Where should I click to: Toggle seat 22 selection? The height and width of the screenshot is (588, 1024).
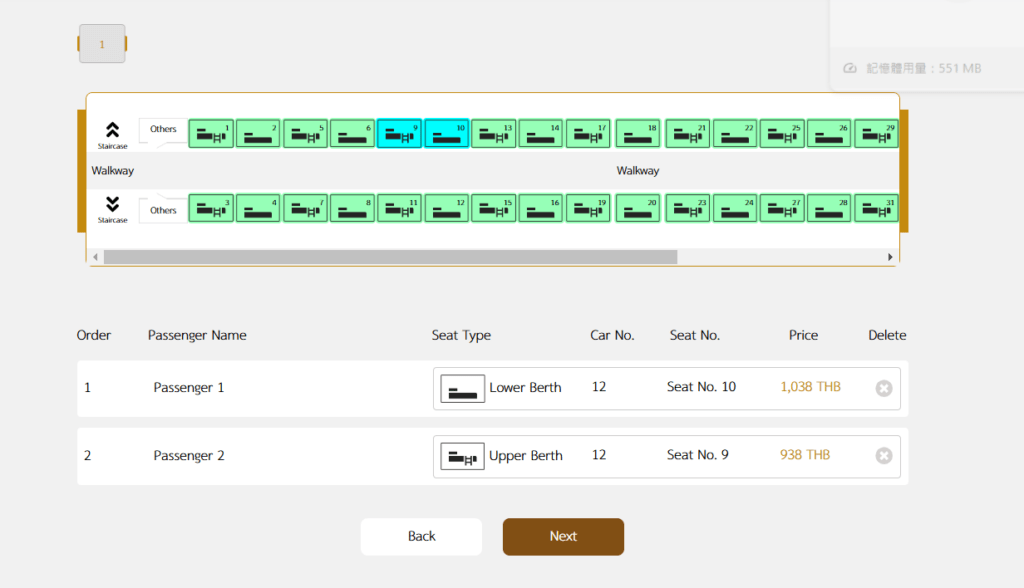coord(735,134)
